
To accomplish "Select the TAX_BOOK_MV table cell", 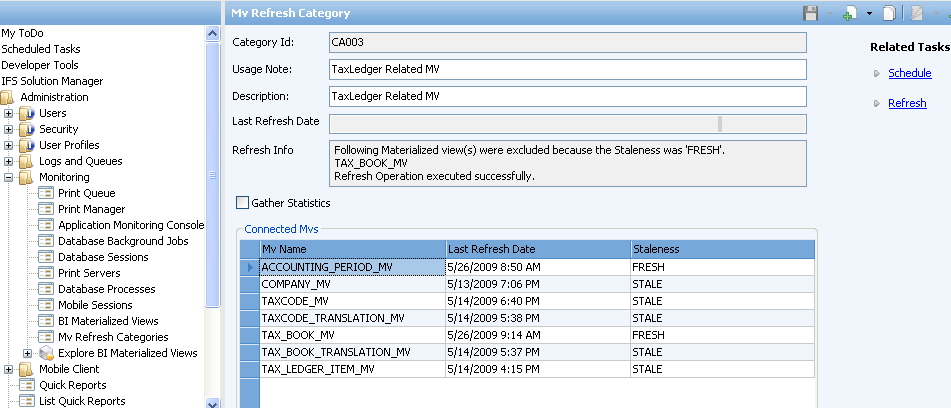I will click(352, 335).
